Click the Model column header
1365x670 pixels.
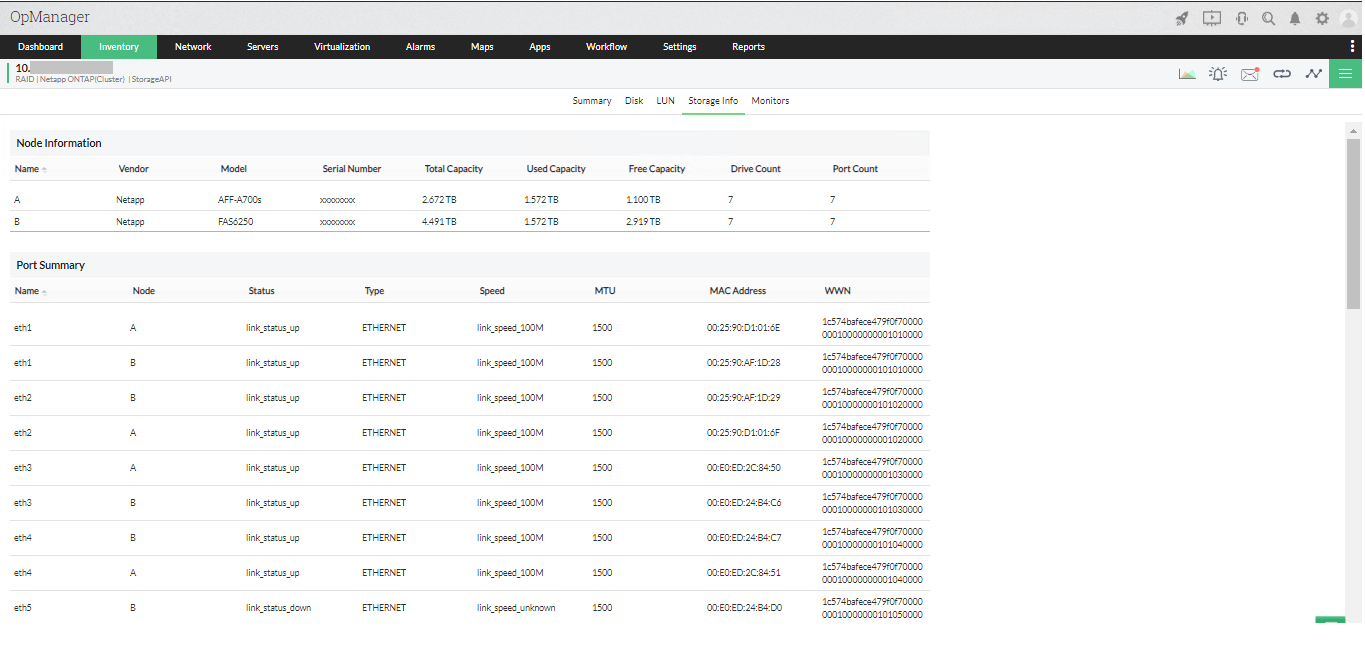tap(233, 169)
